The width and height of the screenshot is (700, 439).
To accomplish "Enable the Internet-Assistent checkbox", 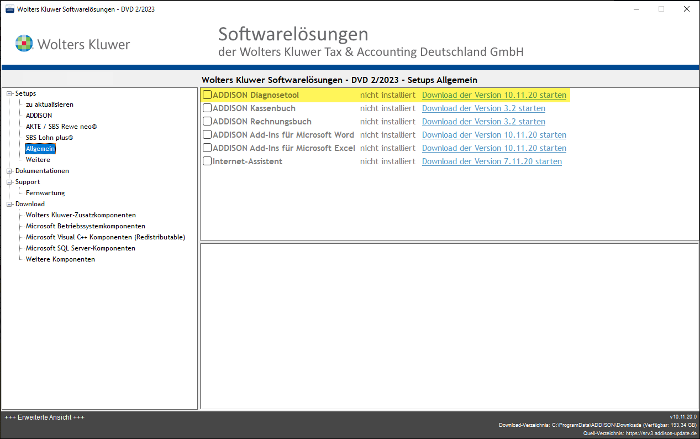I will click(x=207, y=161).
